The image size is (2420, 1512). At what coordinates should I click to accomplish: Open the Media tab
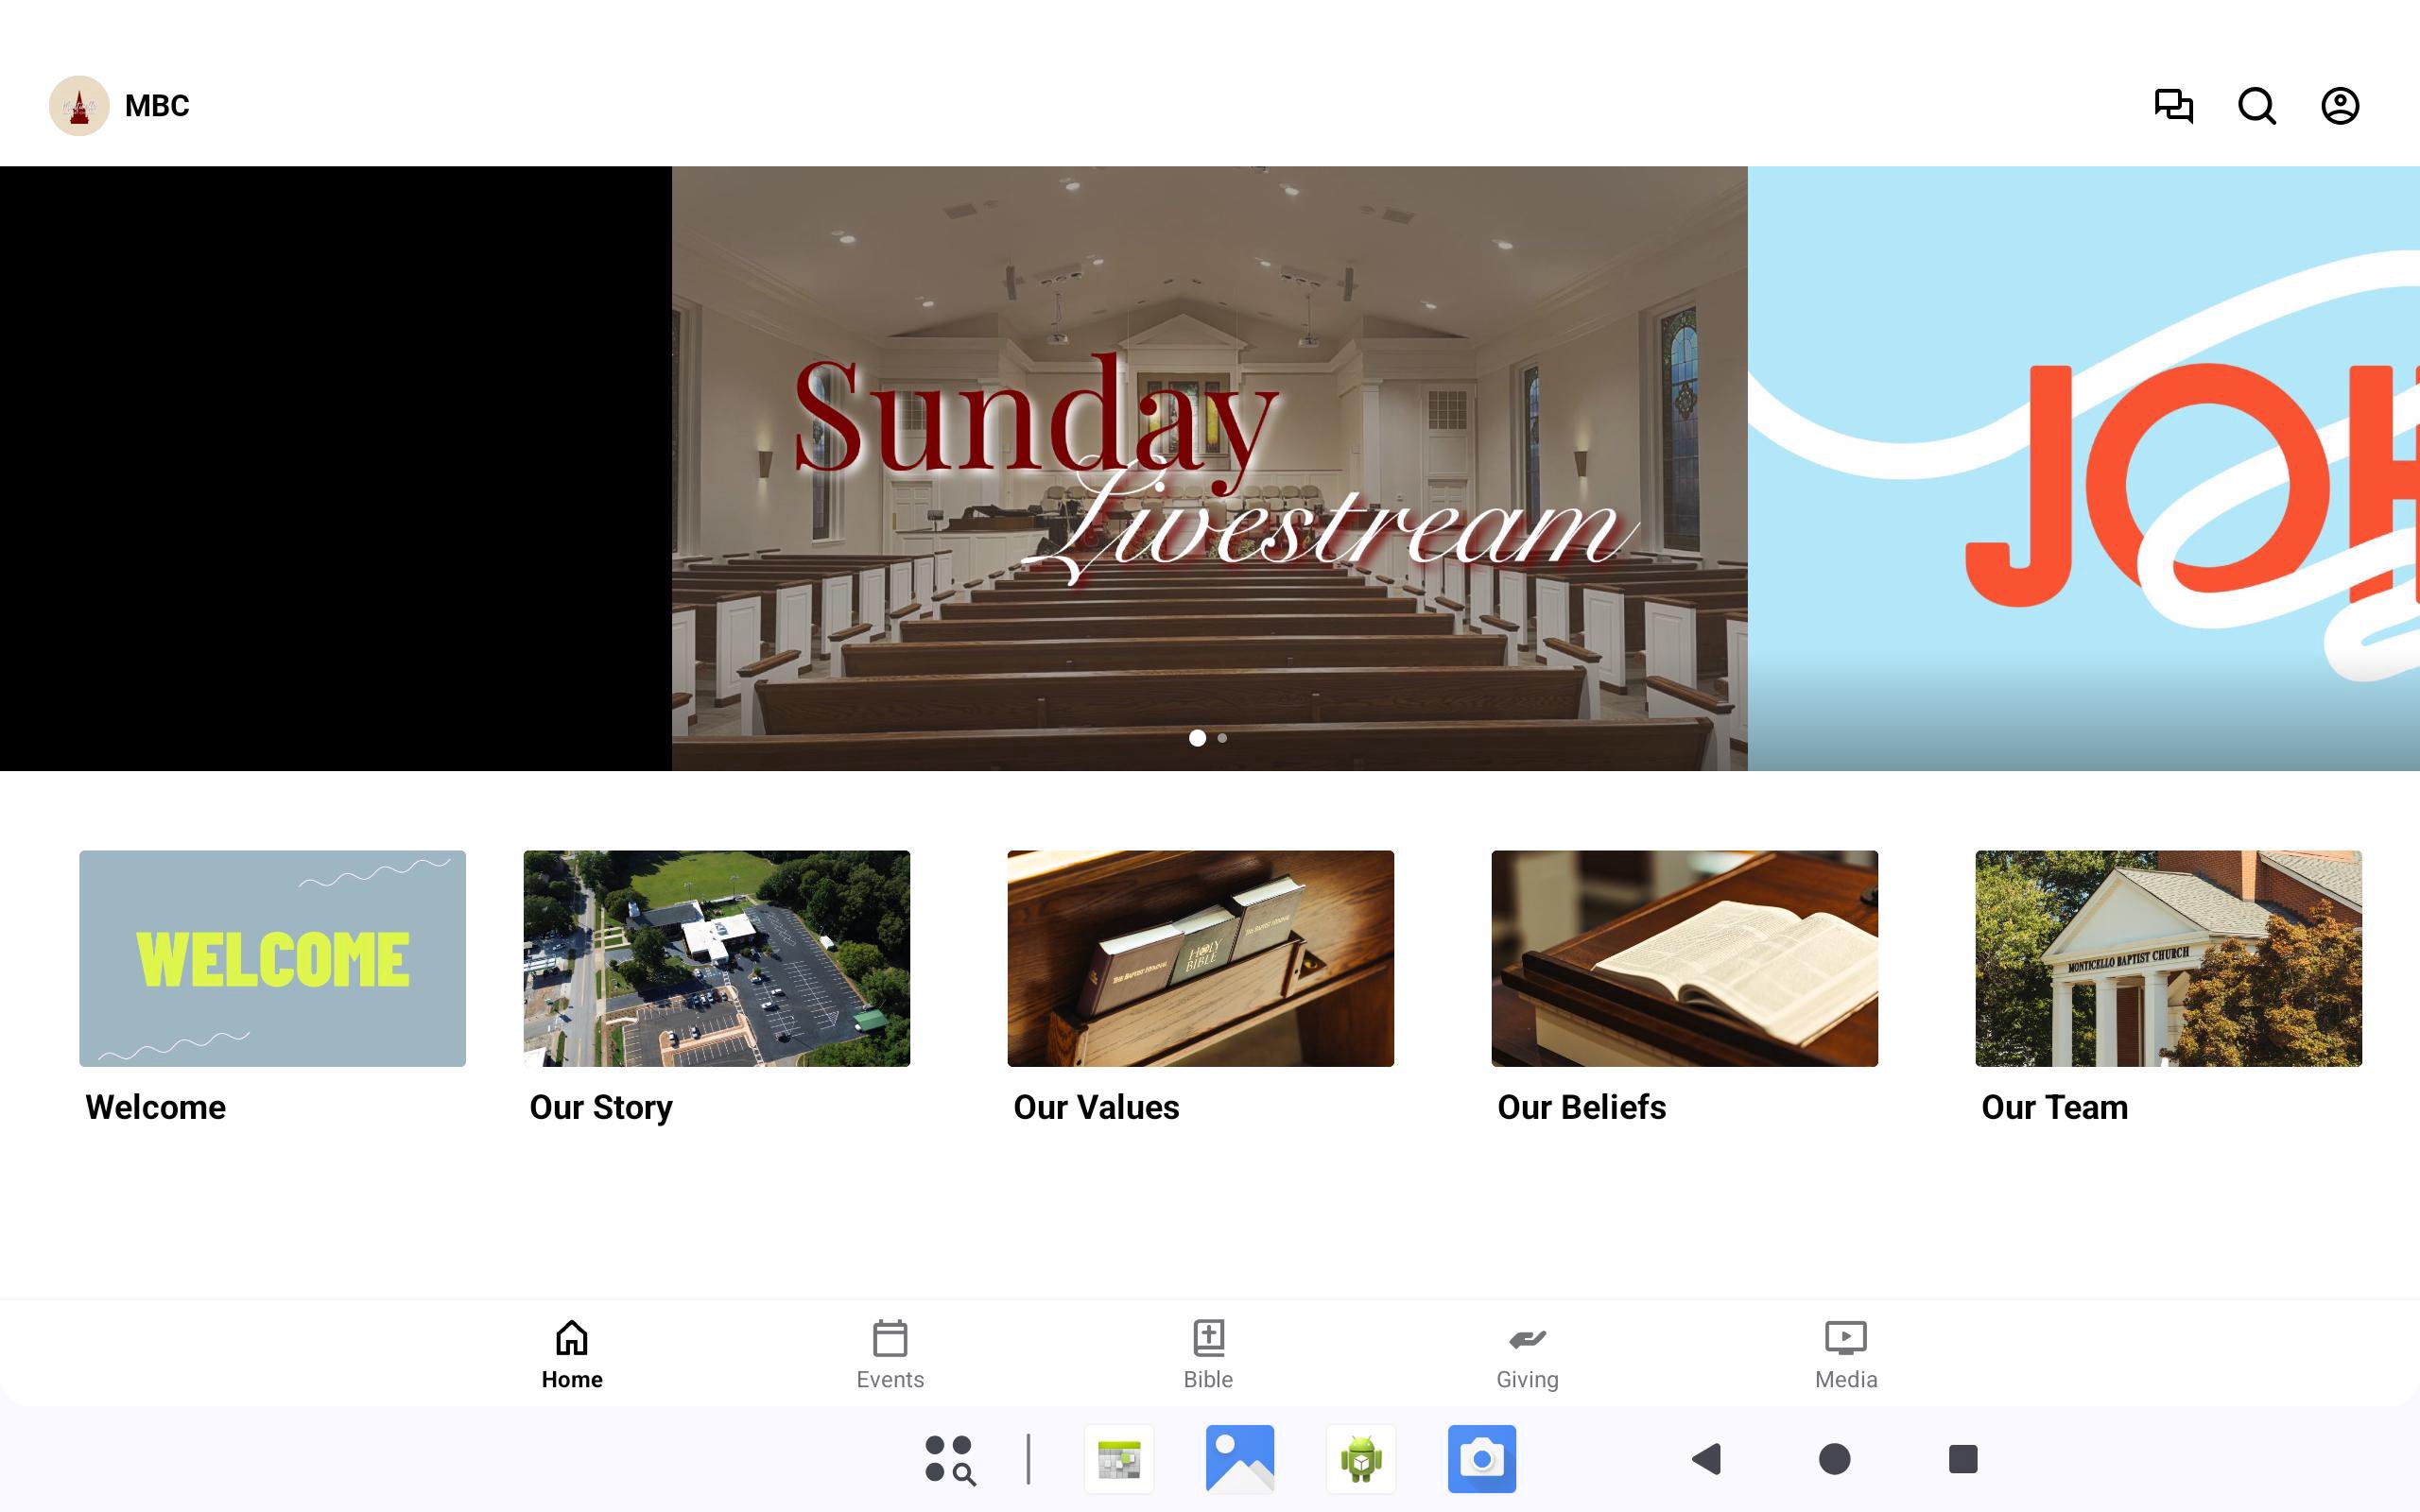1845,1354
